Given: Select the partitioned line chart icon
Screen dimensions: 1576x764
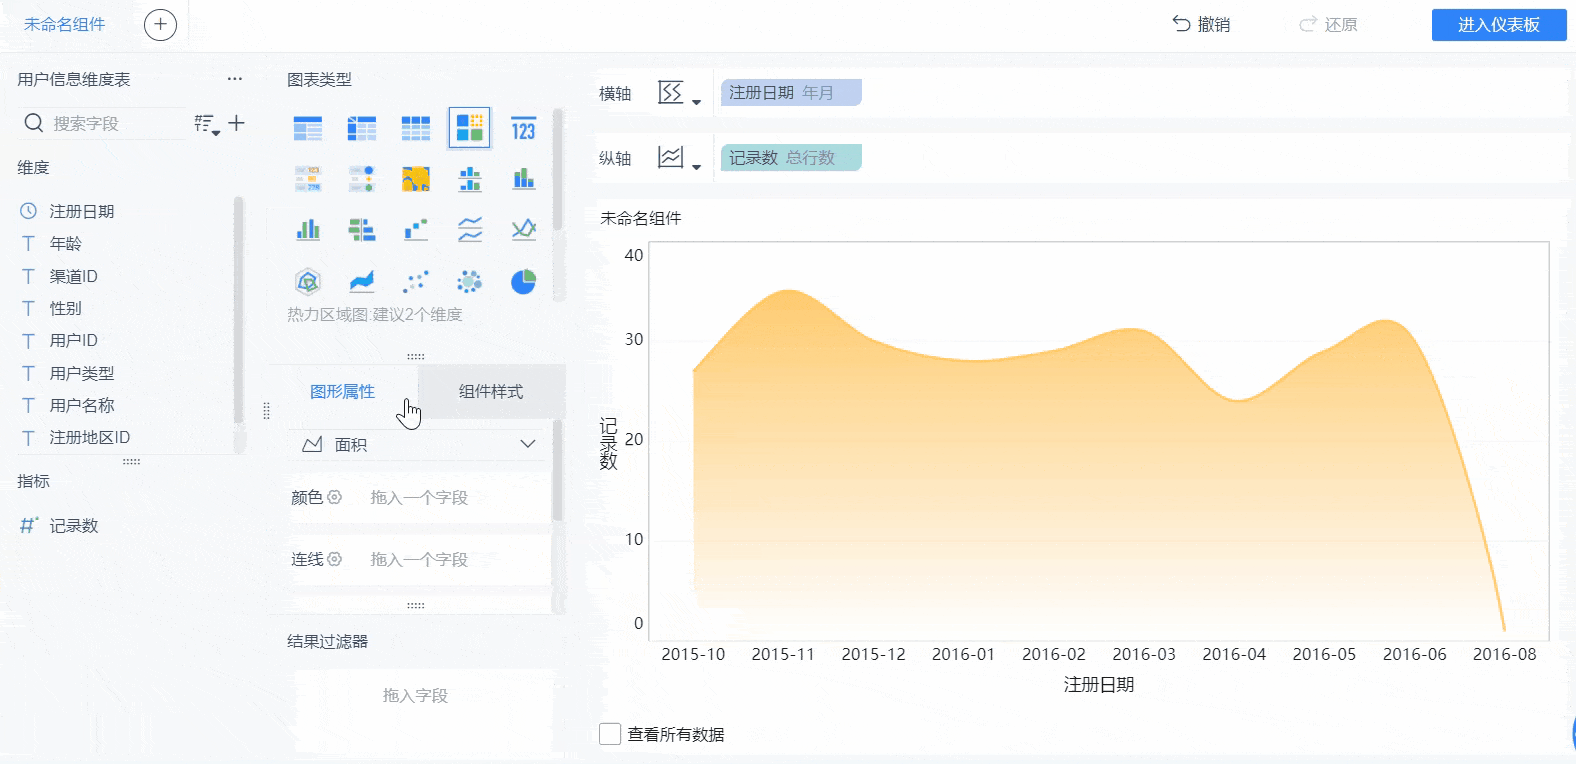Looking at the screenshot, I should pyautogui.click(x=470, y=230).
